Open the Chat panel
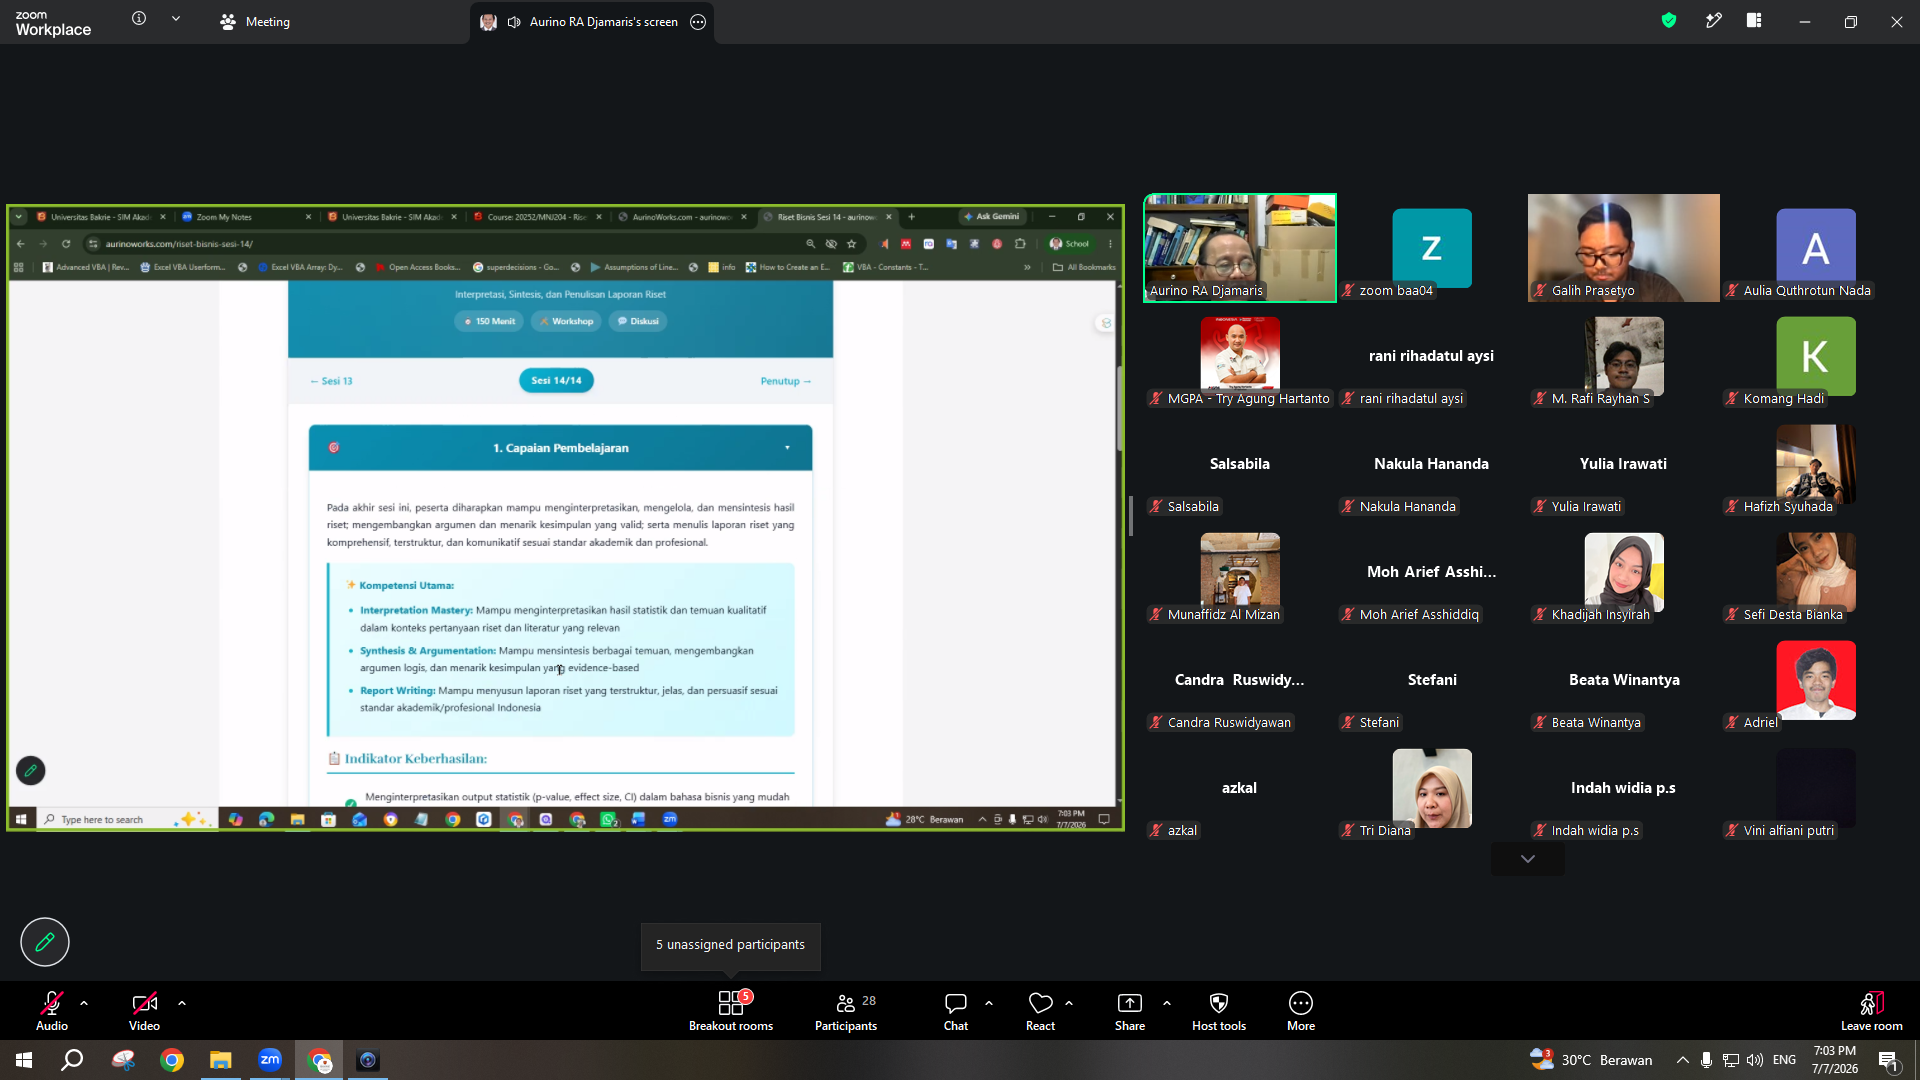This screenshot has height=1080, width=1920. (956, 1010)
